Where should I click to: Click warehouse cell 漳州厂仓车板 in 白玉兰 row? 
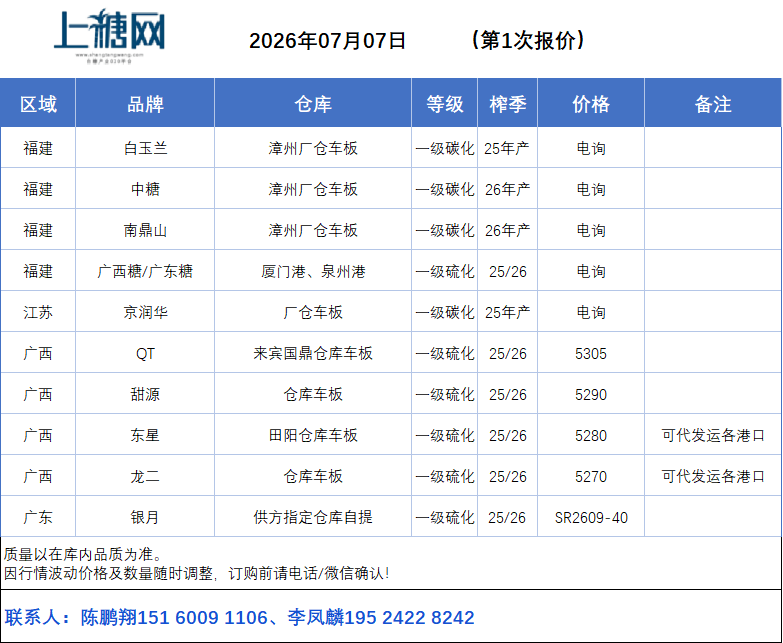[313, 148]
